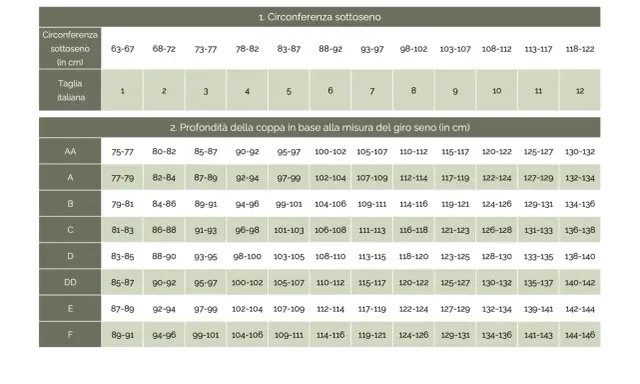Click the 63-67 underbust measurement

click(x=122, y=49)
